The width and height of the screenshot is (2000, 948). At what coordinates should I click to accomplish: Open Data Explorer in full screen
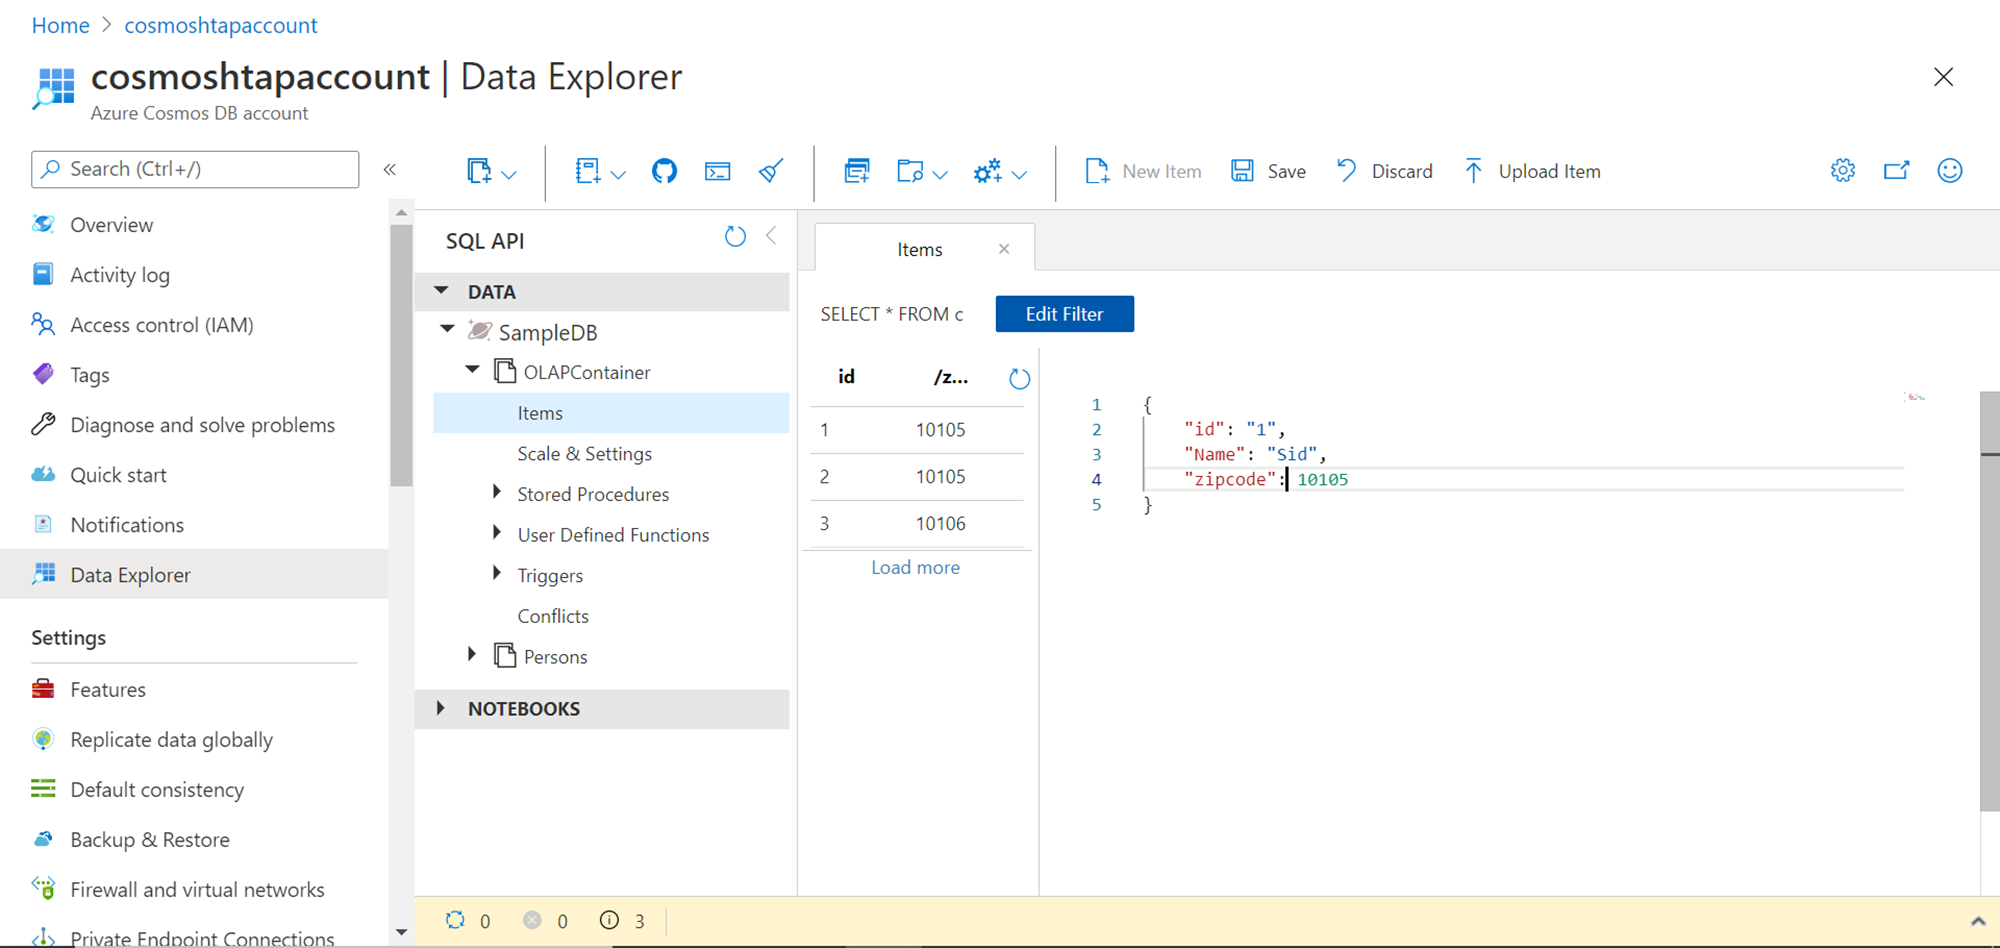[x=1896, y=171]
